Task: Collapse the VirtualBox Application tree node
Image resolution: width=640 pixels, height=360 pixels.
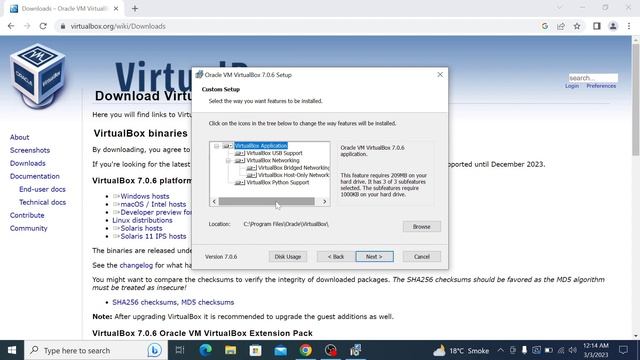Action: [x=216, y=146]
